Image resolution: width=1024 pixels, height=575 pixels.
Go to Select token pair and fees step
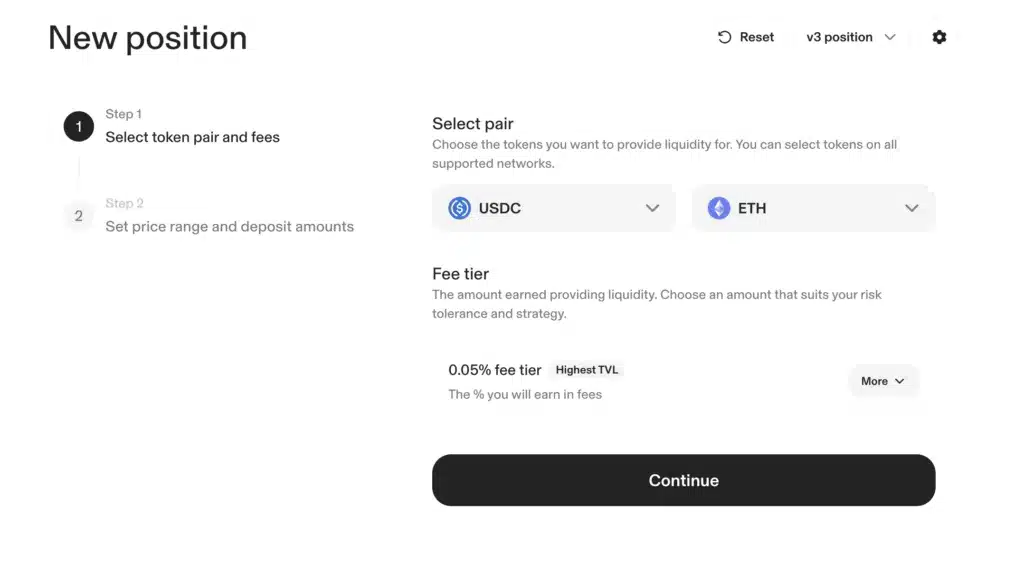(x=192, y=137)
